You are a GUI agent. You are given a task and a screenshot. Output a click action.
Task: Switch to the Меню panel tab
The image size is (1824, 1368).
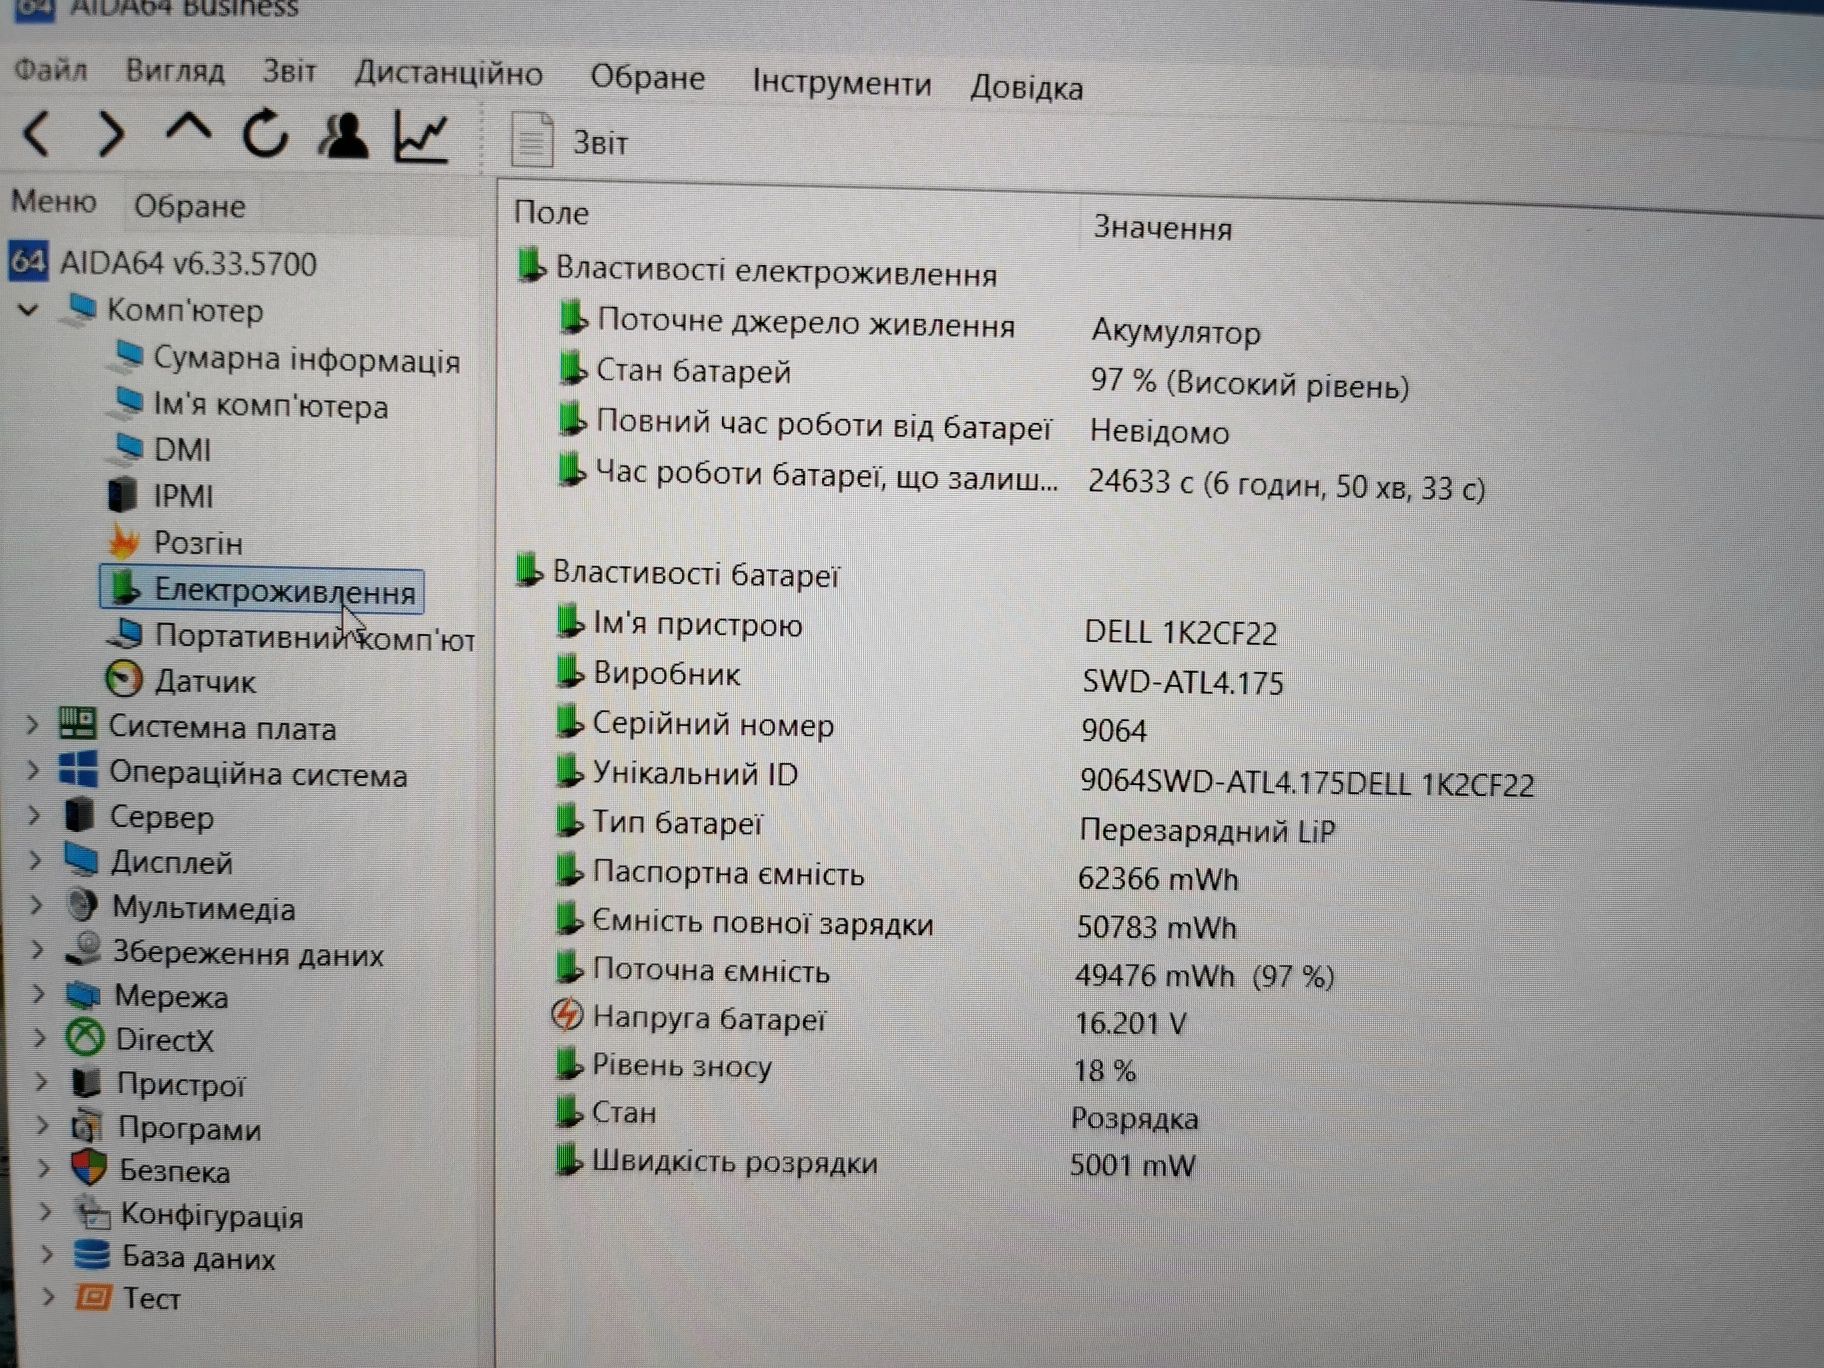(x=54, y=201)
